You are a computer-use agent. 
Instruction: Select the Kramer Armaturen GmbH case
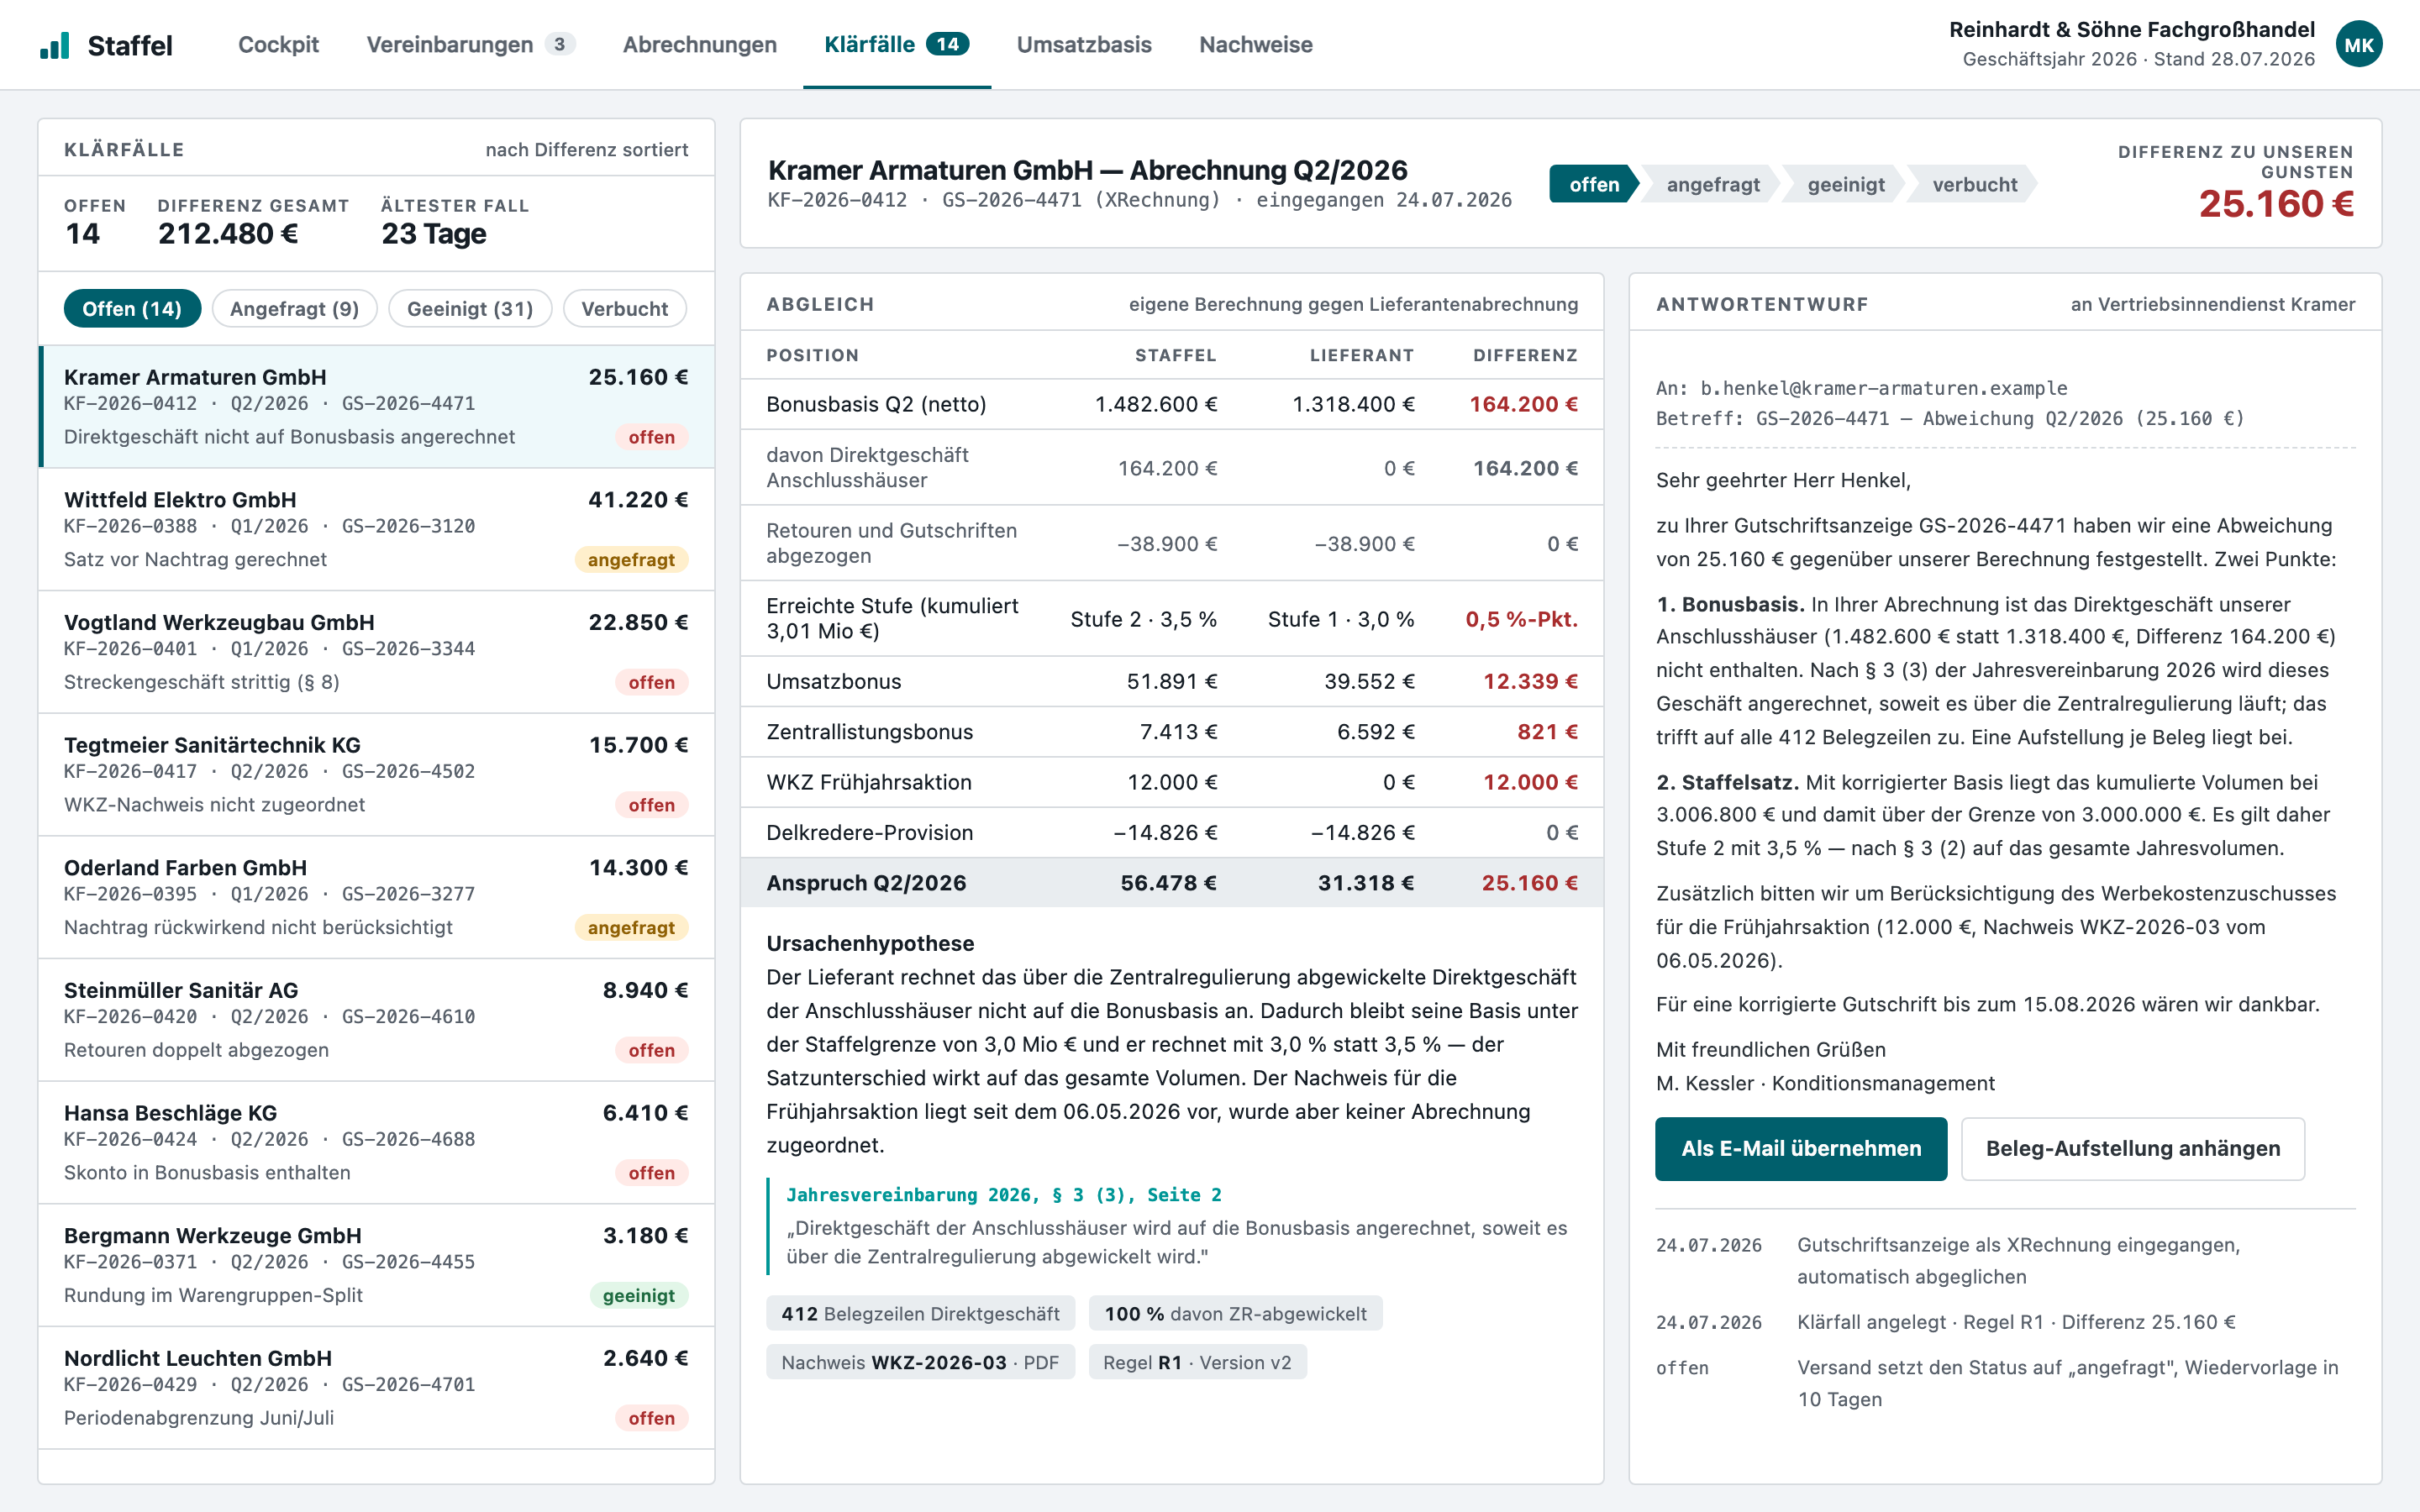tap(376, 407)
